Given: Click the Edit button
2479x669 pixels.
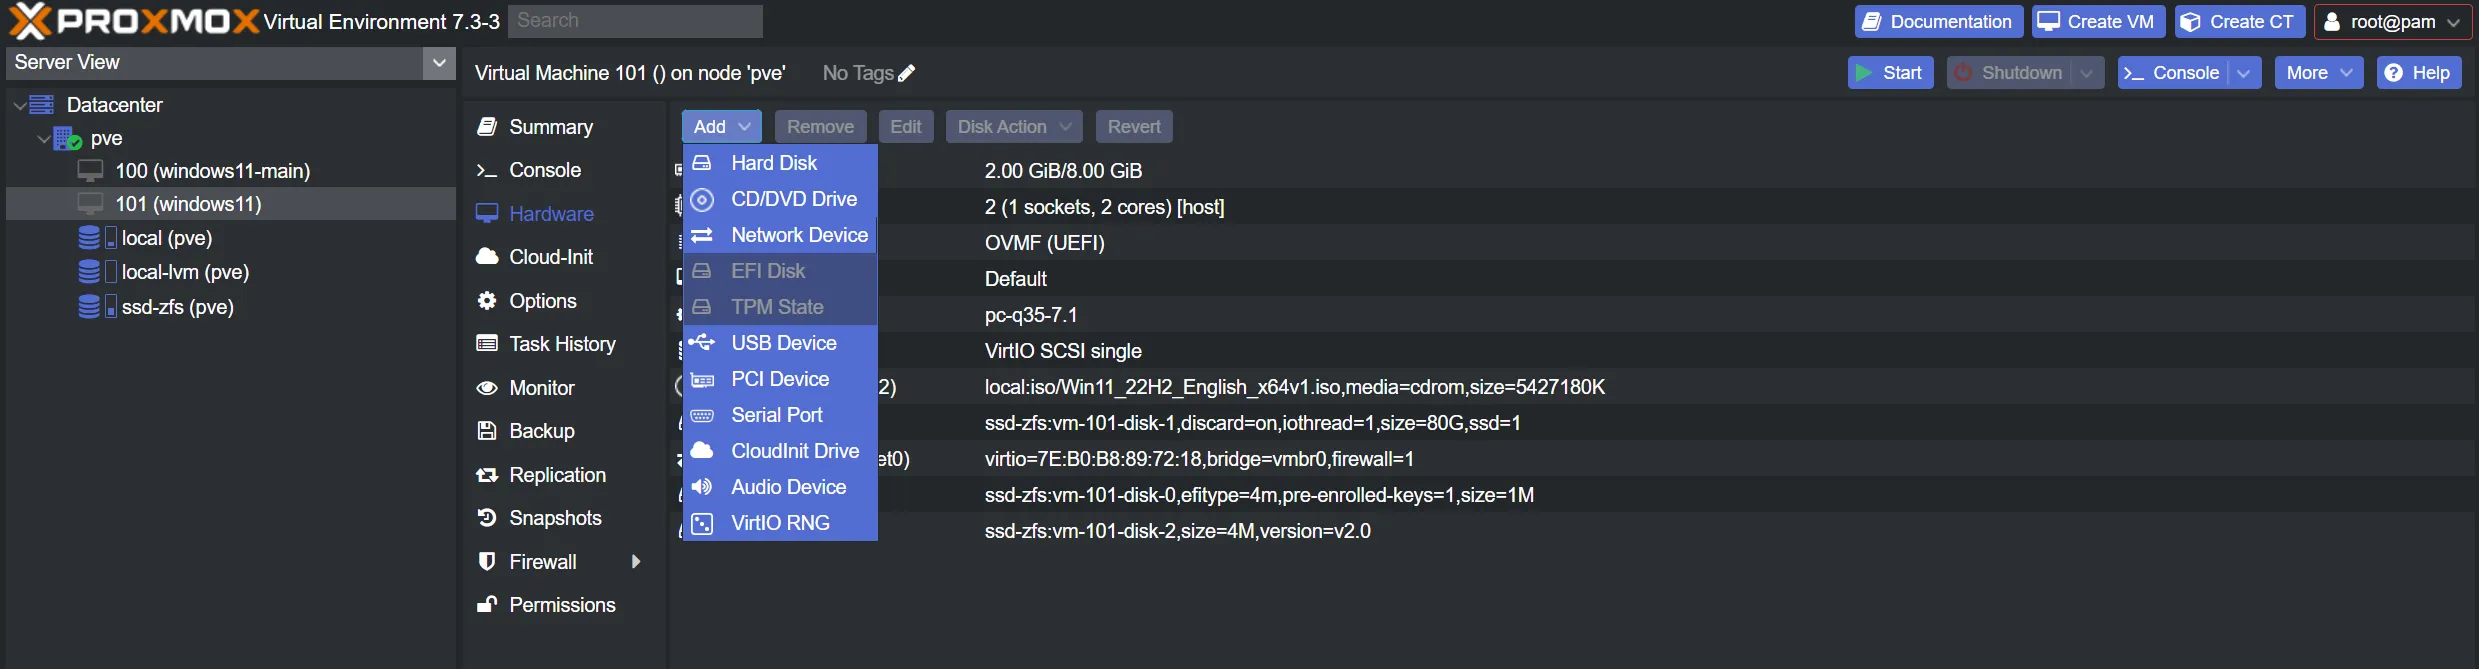Looking at the screenshot, I should point(906,127).
